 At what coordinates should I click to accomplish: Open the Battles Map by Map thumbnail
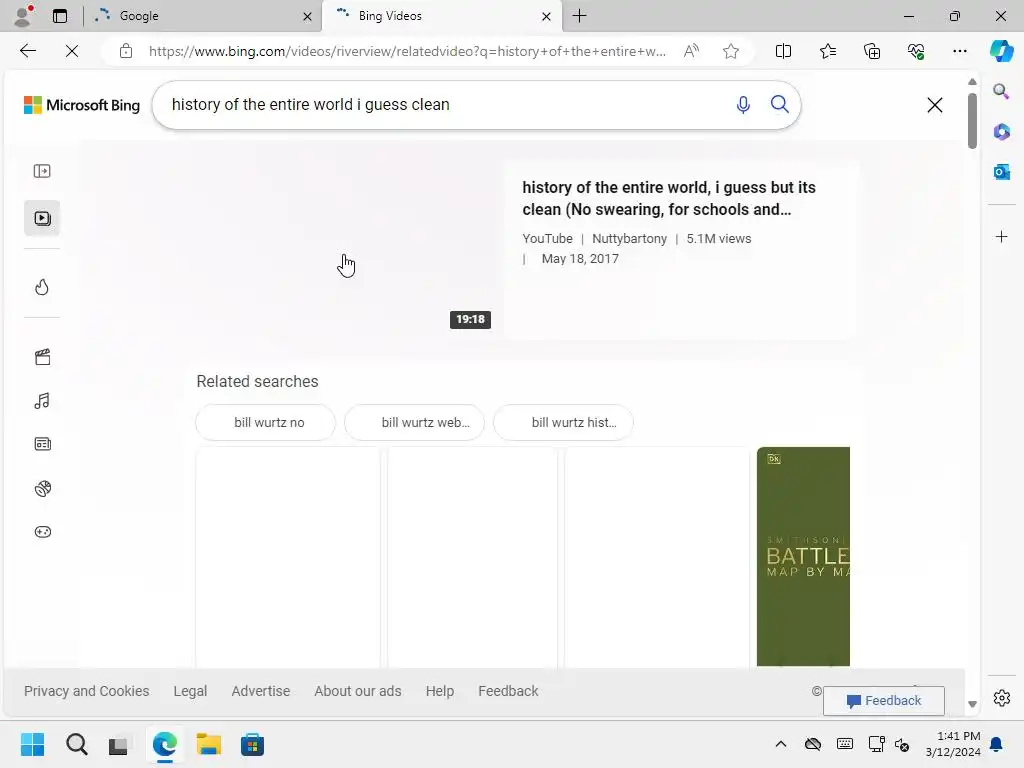pos(803,556)
